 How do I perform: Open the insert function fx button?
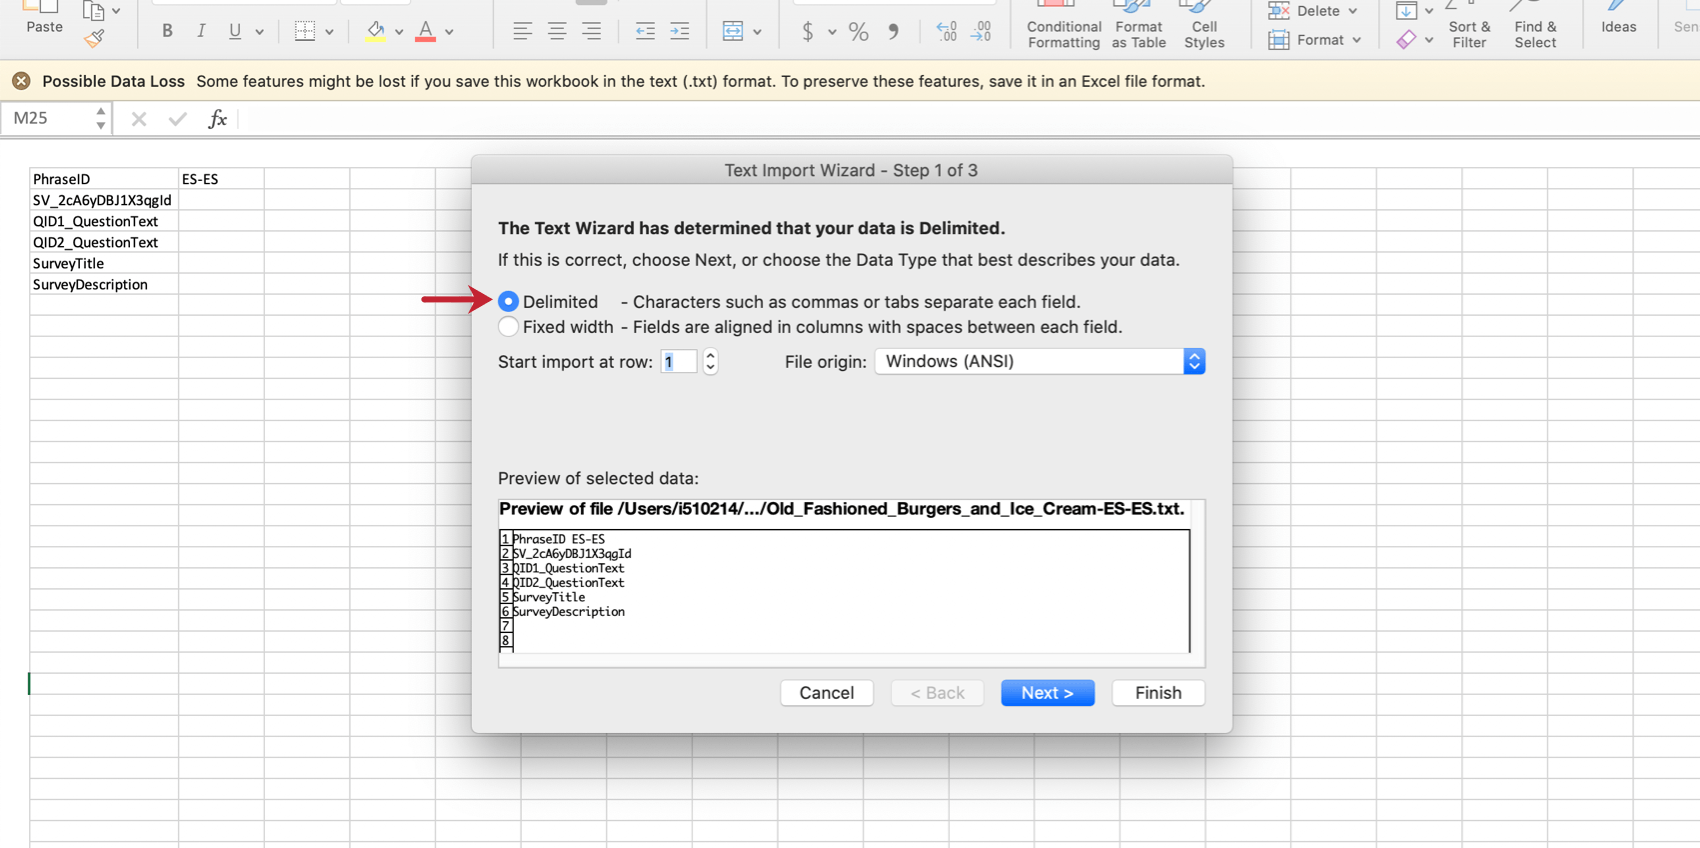(x=217, y=119)
